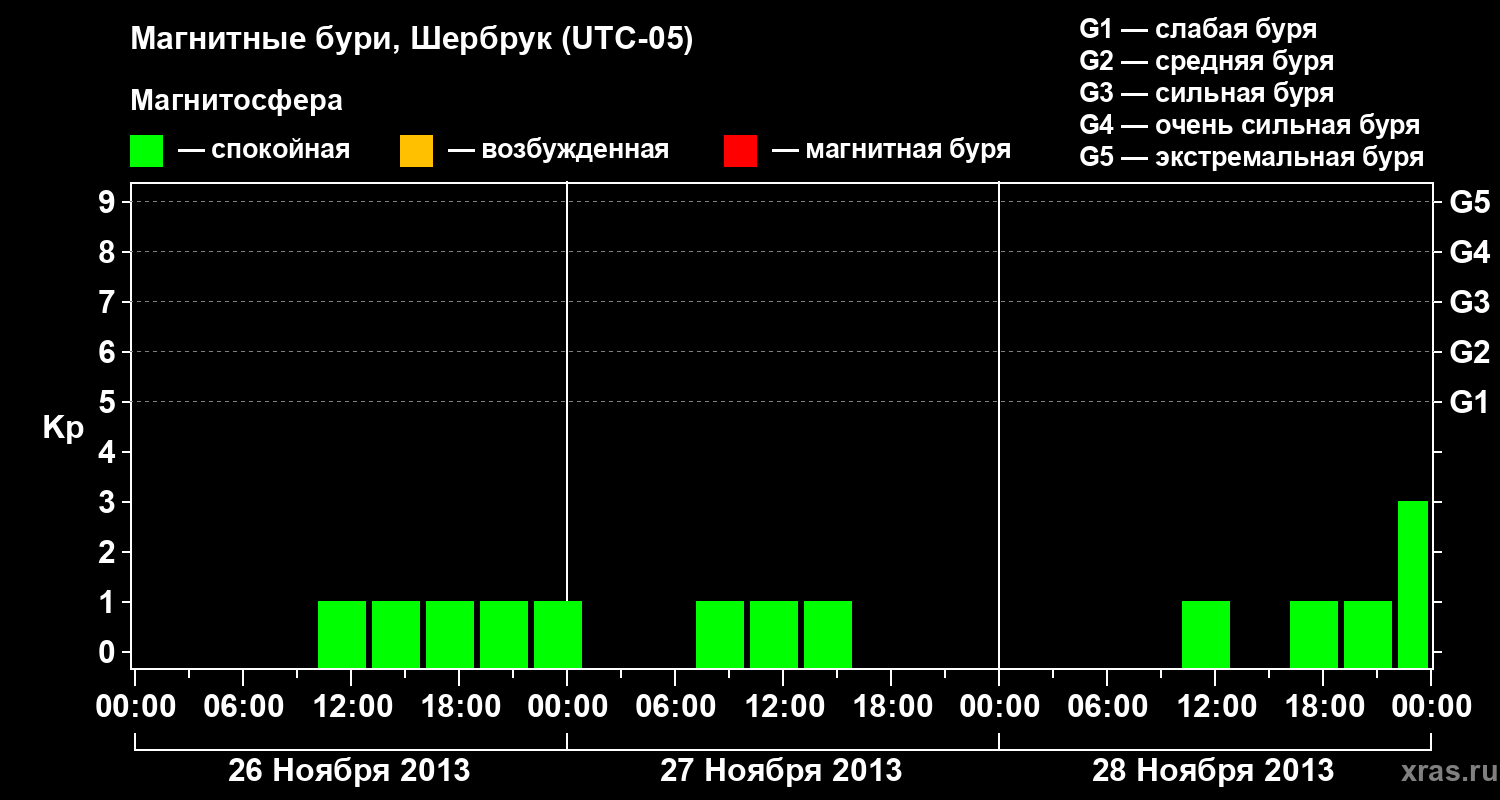
Task: Select the 13:00–16:00 bar on 26 November
Action: pyautogui.click(x=396, y=634)
